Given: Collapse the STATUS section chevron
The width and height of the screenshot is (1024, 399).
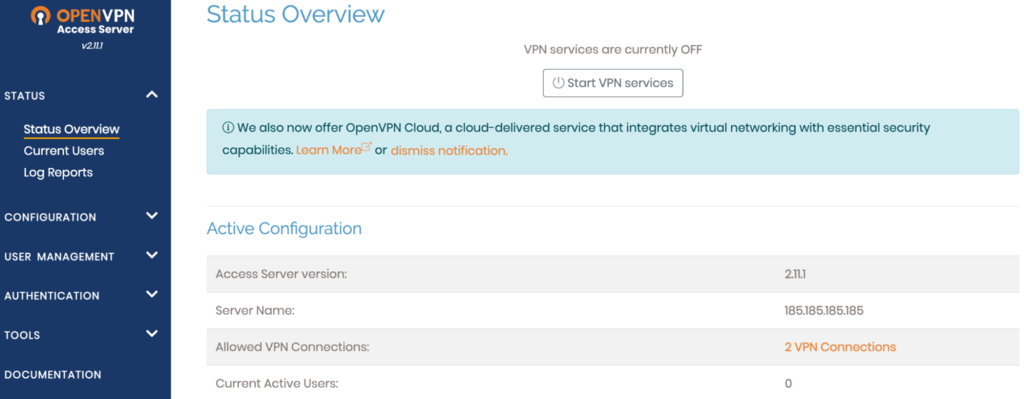Looking at the screenshot, I should [152, 95].
